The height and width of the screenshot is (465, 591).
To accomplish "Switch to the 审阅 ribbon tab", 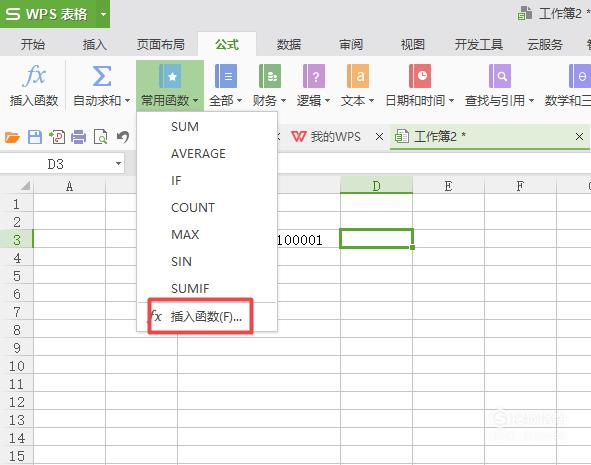I will coord(351,44).
